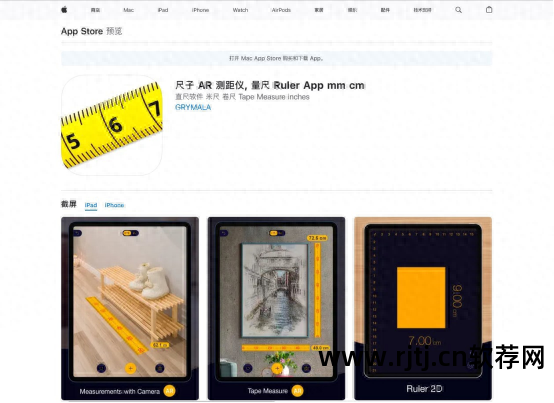Click the AR badge on Tape Measure
554x403 pixels.
point(297,391)
